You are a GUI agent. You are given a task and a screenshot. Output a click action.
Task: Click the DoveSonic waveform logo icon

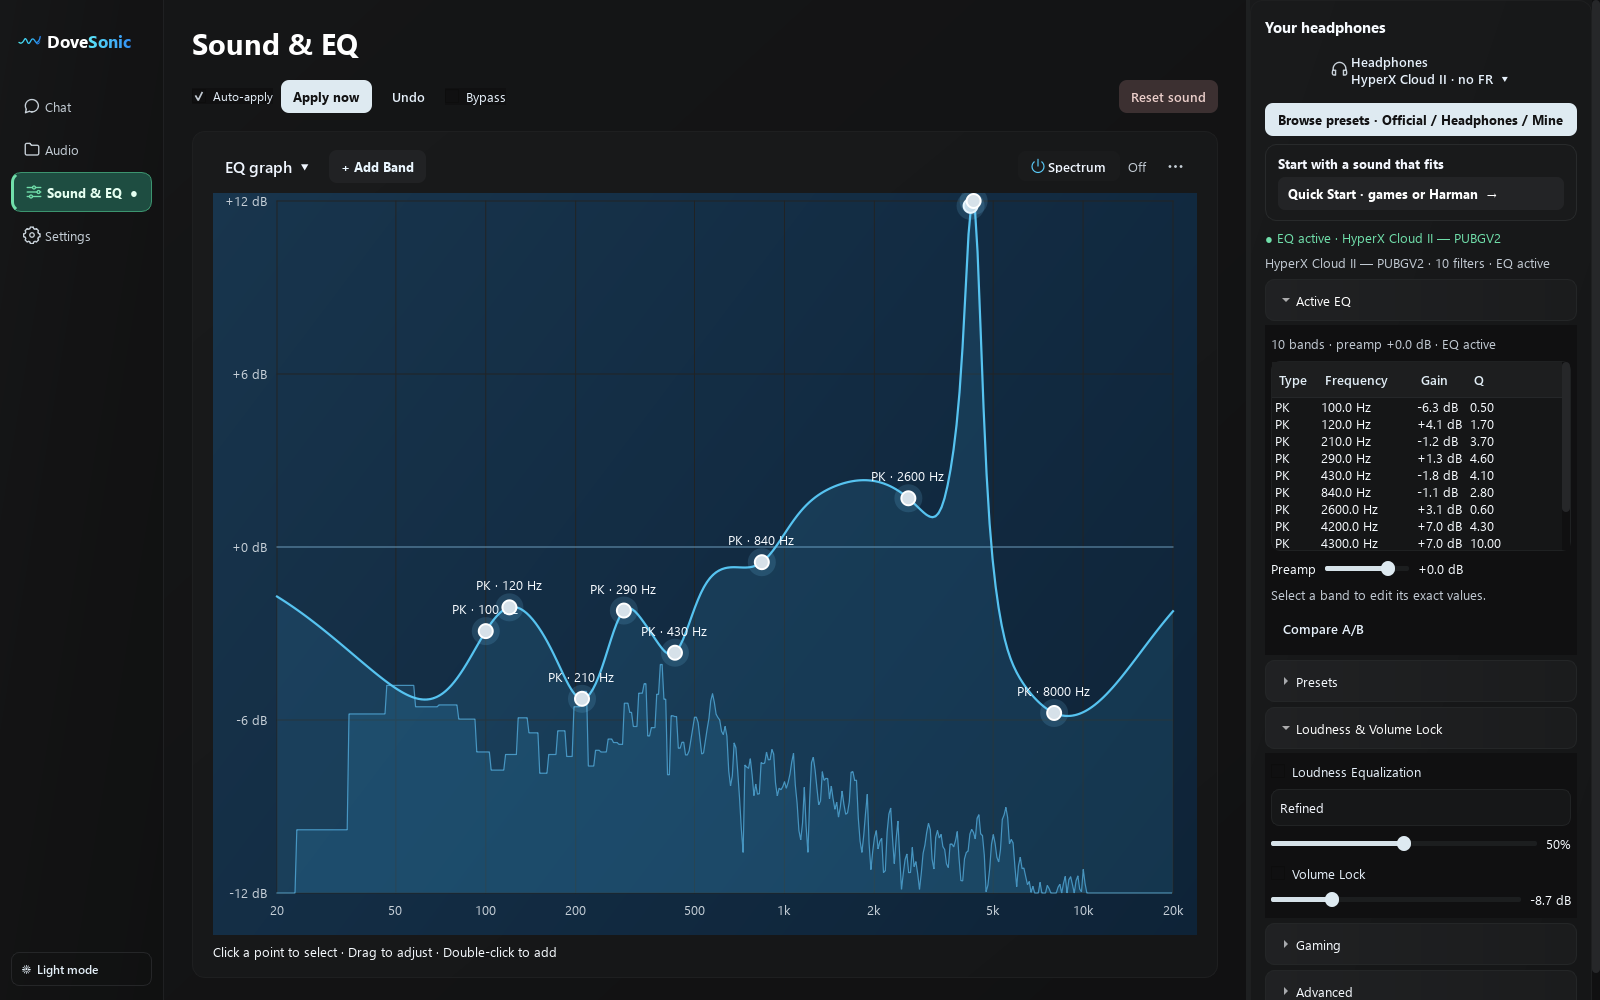coord(29,42)
